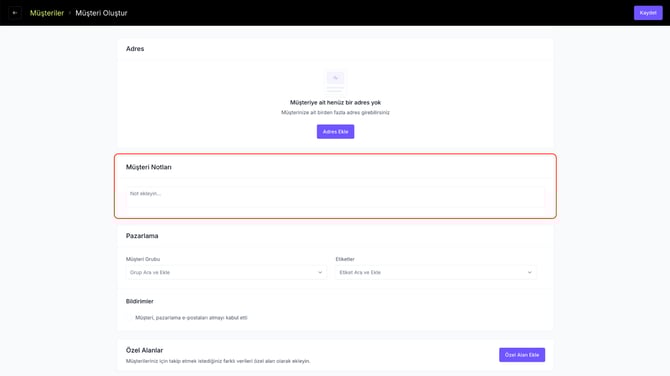Click the empty address illustration icon
The image size is (670, 376).
click(x=335, y=82)
